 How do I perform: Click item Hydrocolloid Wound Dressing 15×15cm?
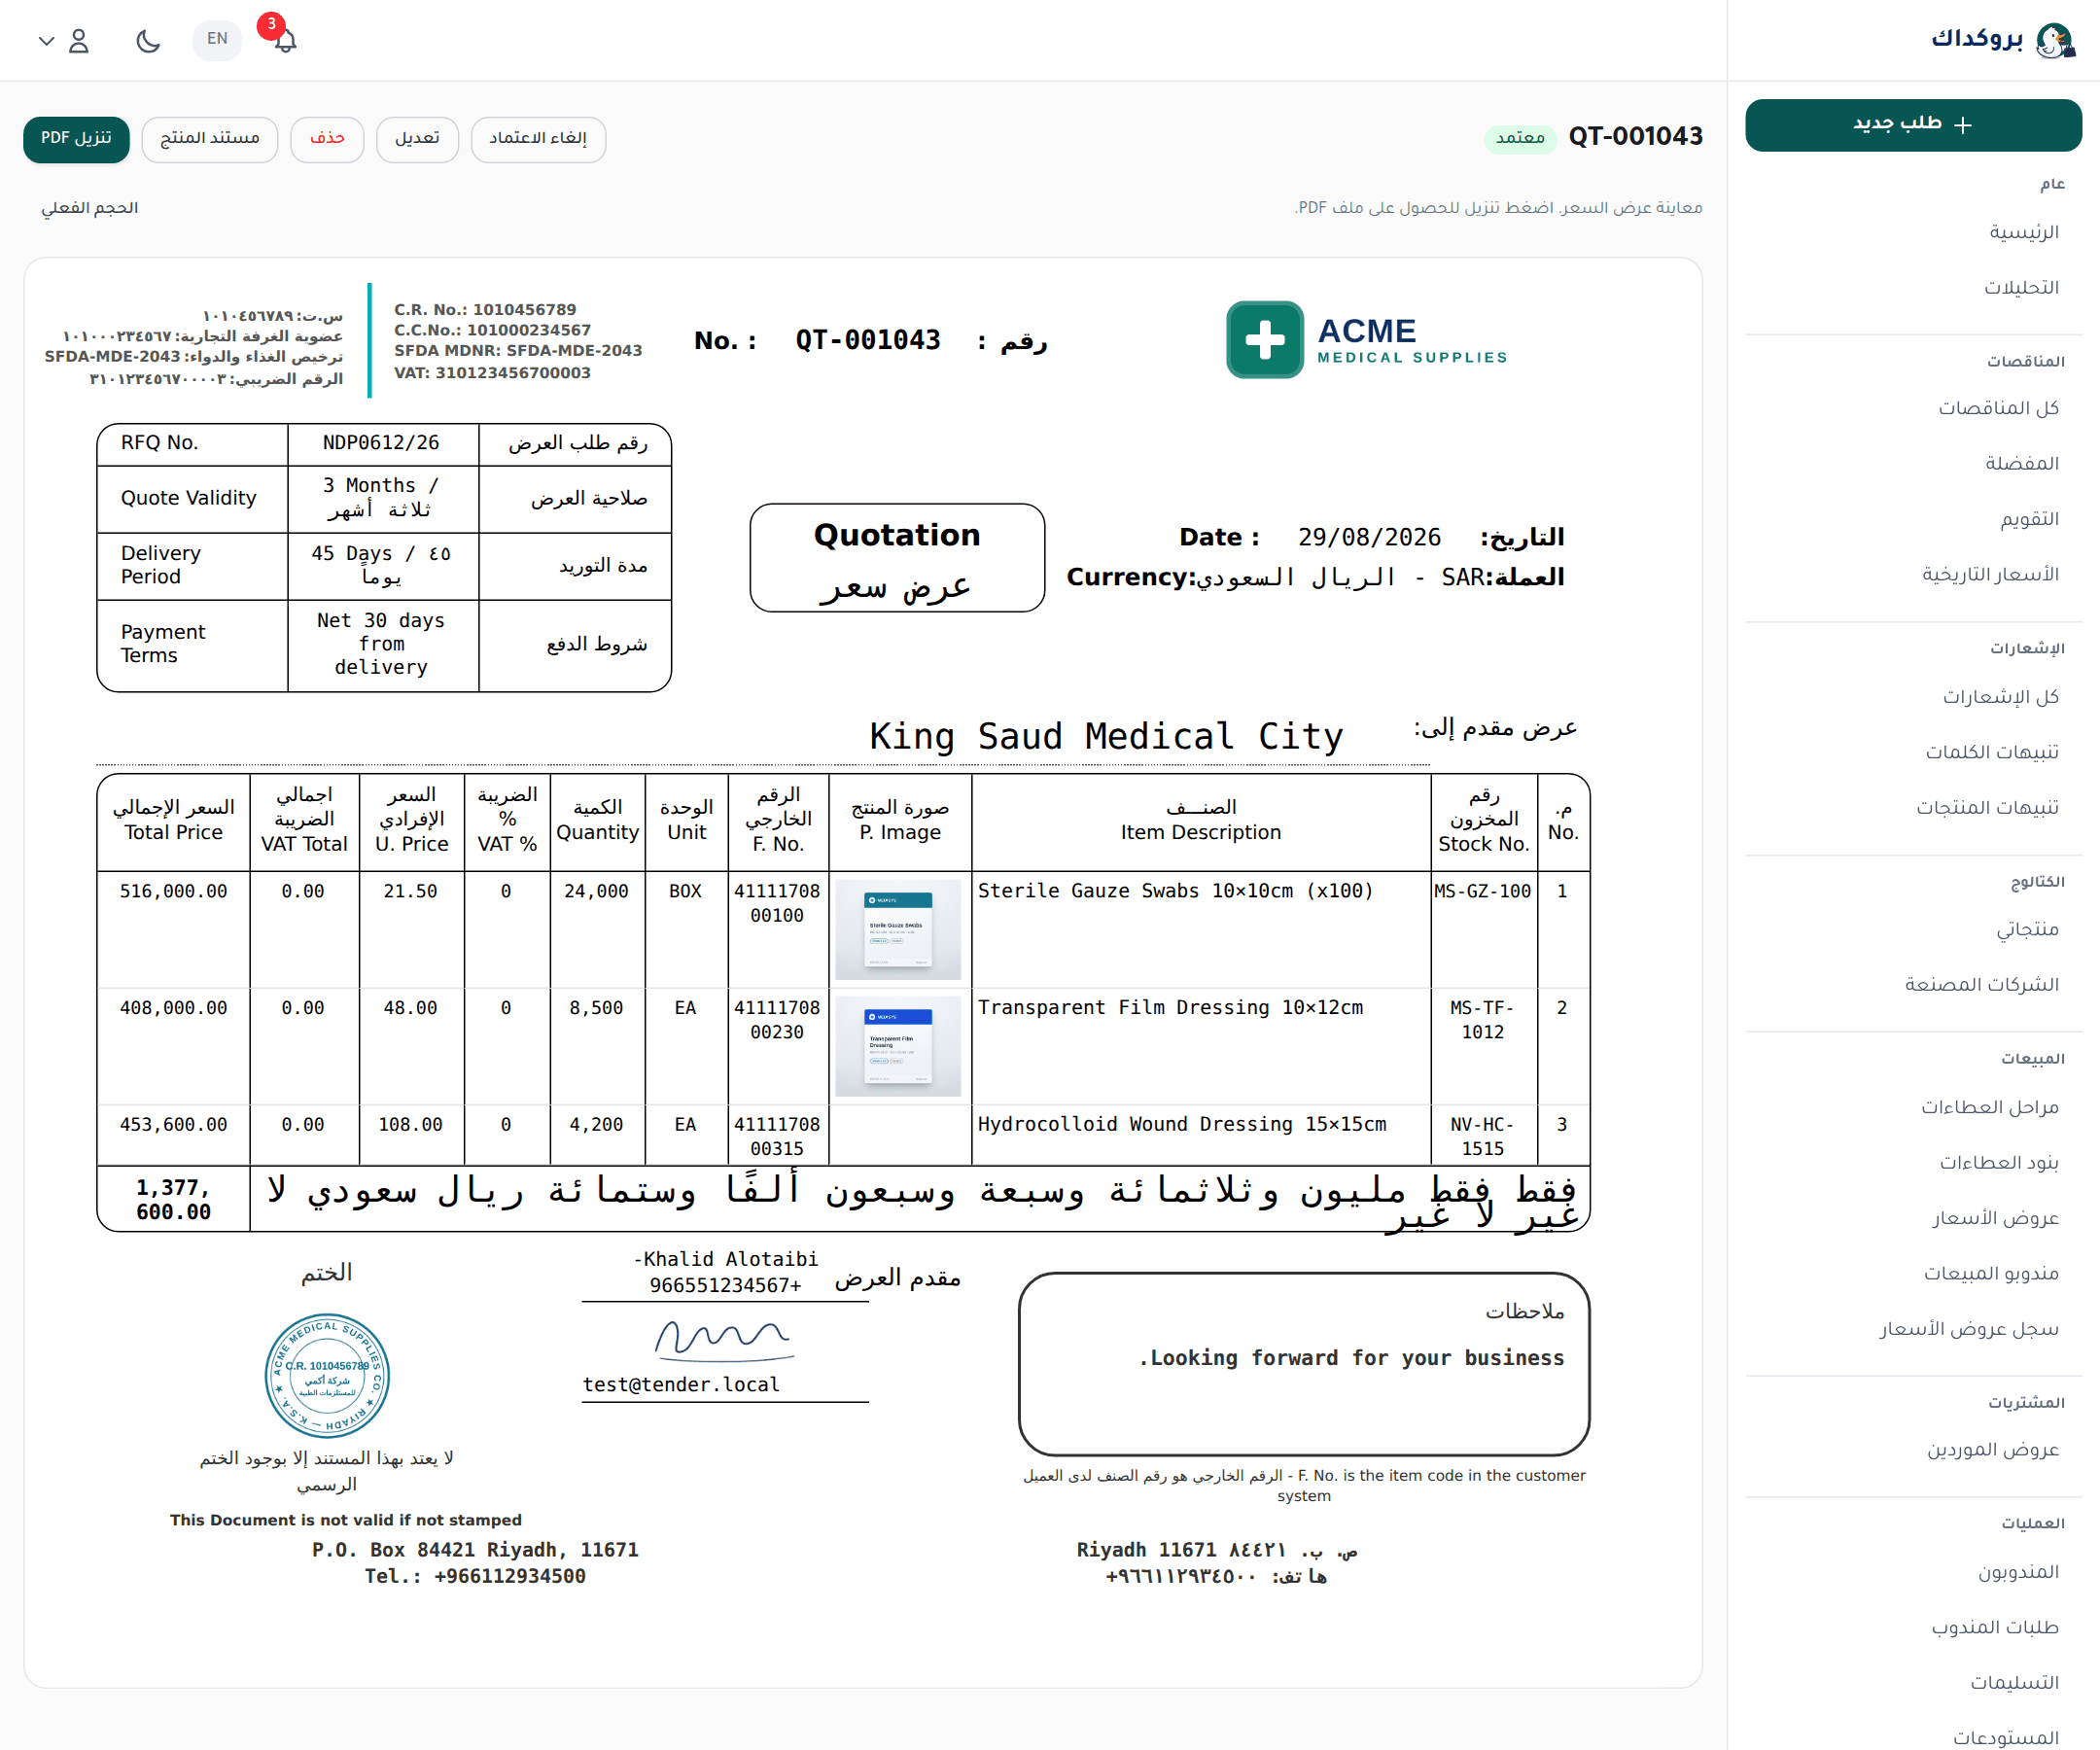coord(1182,1125)
